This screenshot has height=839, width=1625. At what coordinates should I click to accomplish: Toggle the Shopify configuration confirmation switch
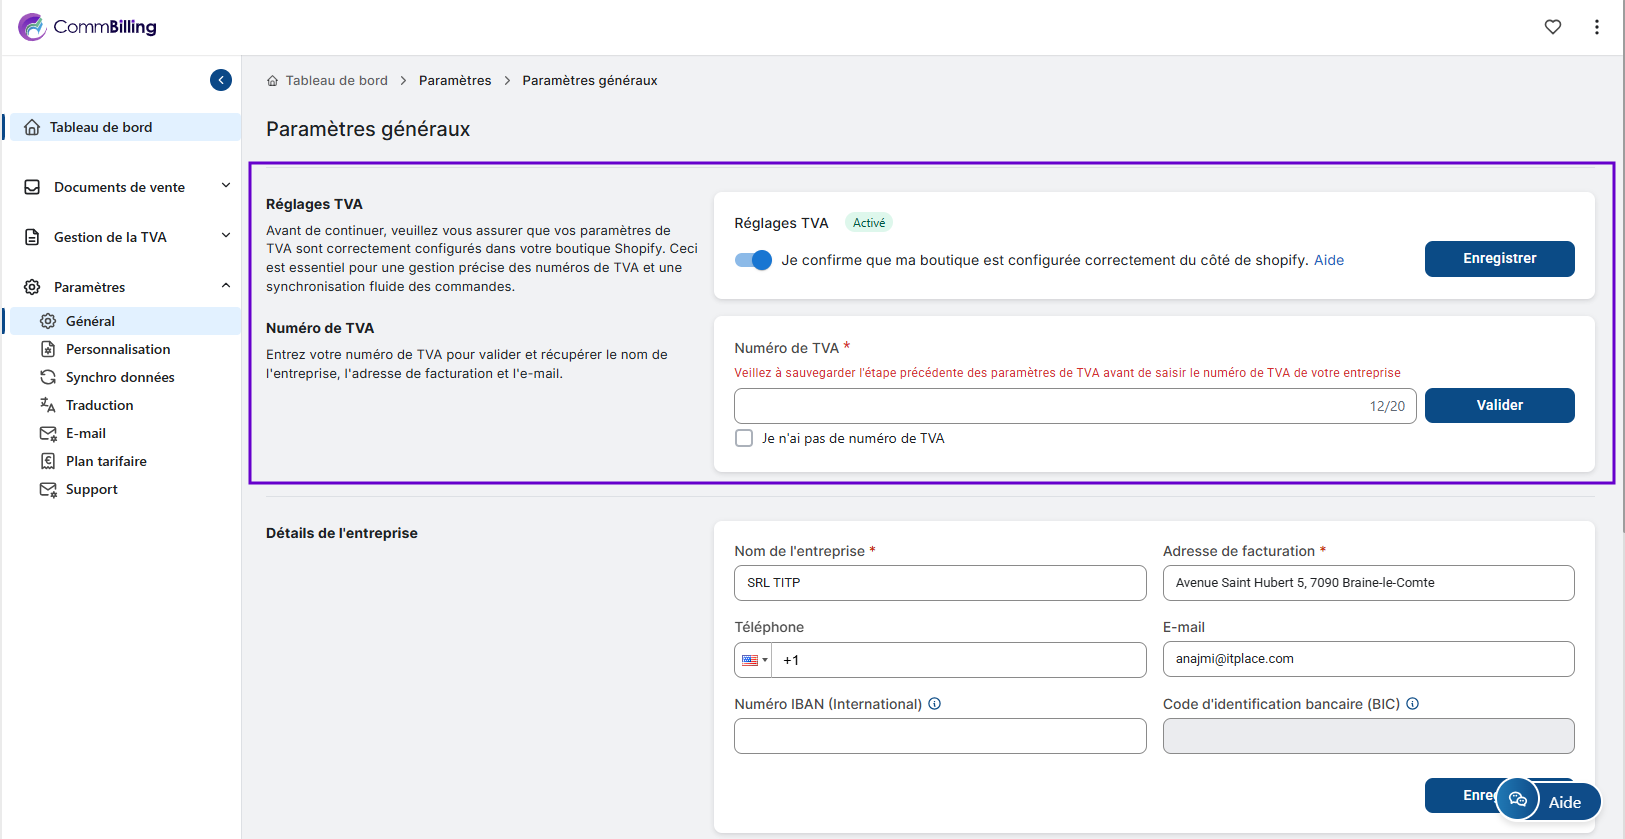click(753, 260)
